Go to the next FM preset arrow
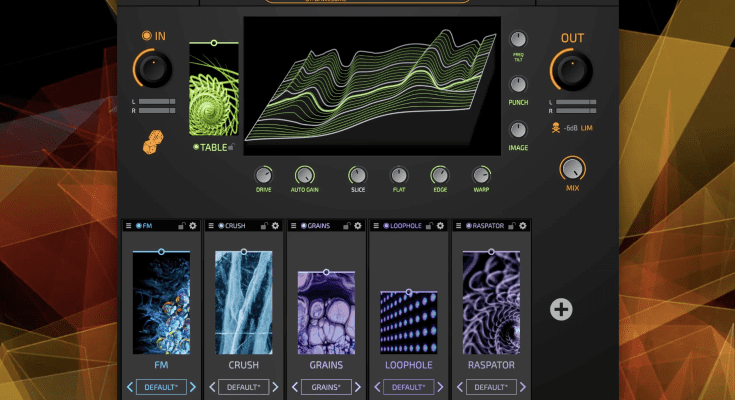Viewport: 735px width, 400px height. tap(193, 387)
